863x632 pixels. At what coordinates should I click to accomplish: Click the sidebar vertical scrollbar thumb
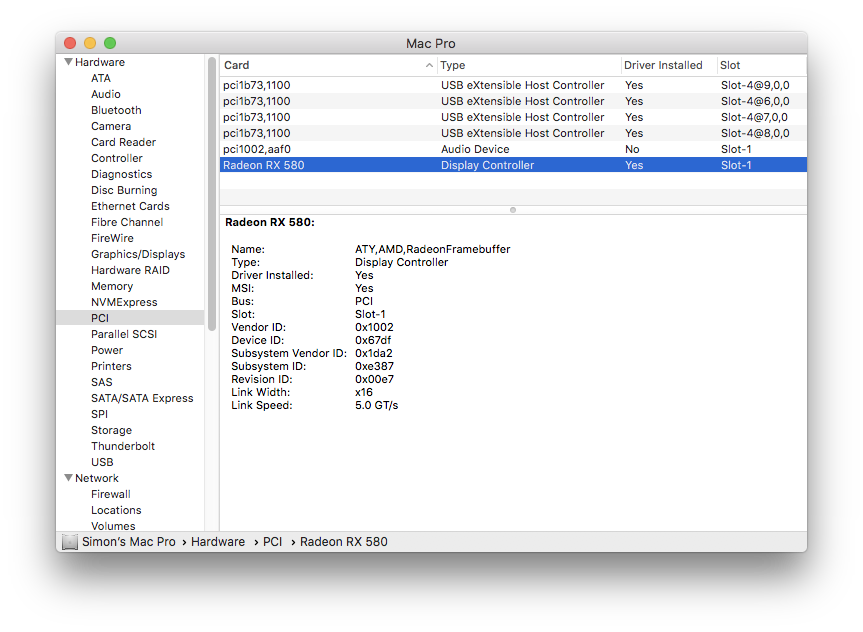212,194
